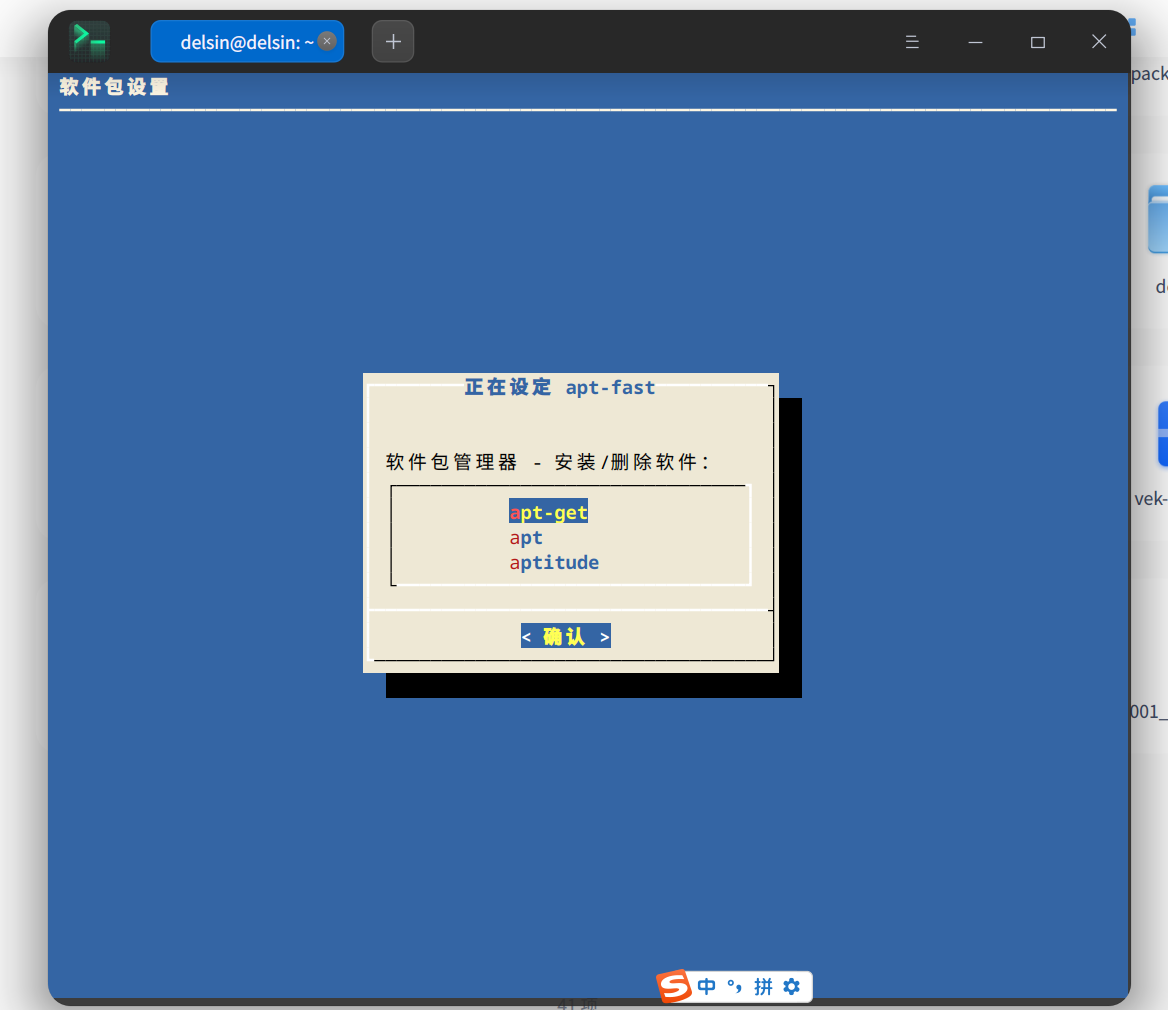Maximize the terminal window

1037,42
